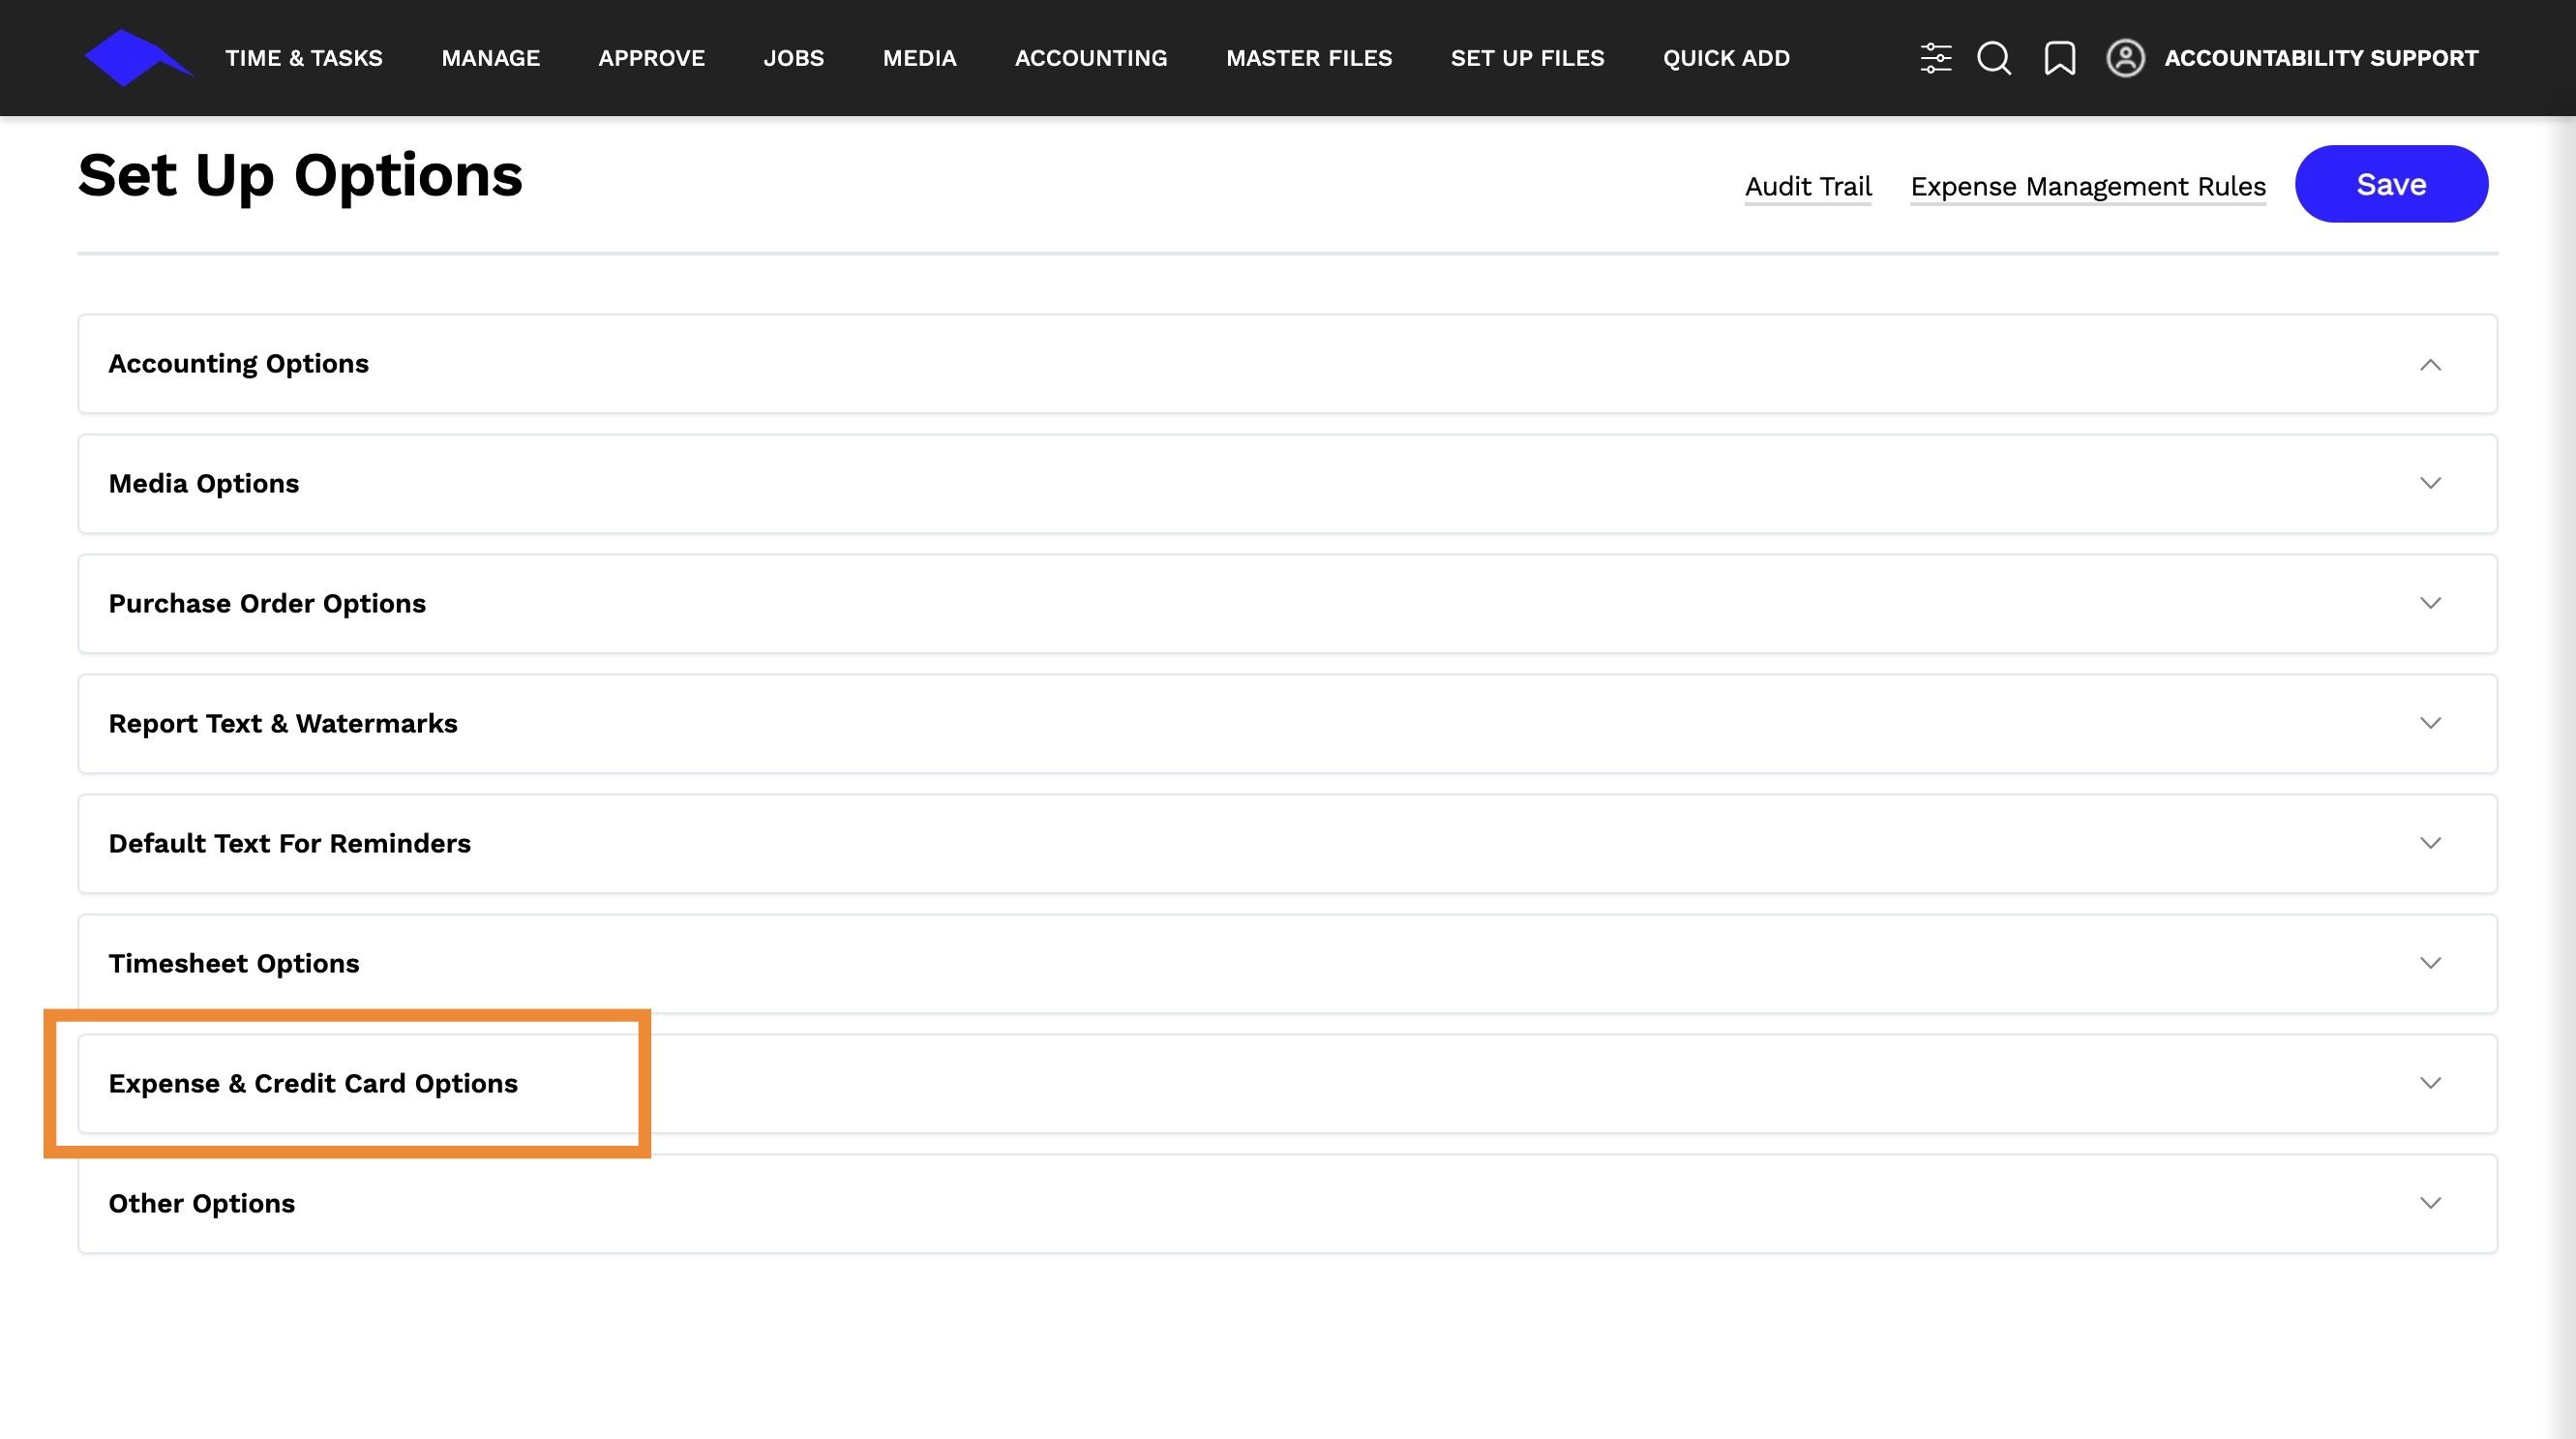Click the user profile avatar icon
This screenshot has height=1439, width=2576.
tap(2125, 58)
